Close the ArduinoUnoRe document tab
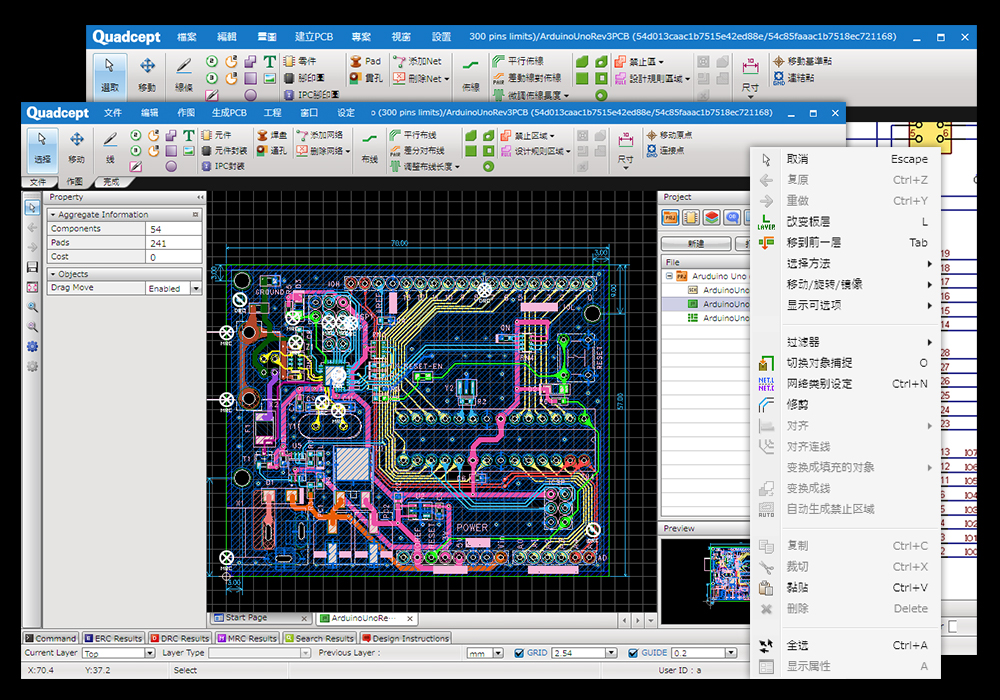The height and width of the screenshot is (700, 1000). click(409, 618)
